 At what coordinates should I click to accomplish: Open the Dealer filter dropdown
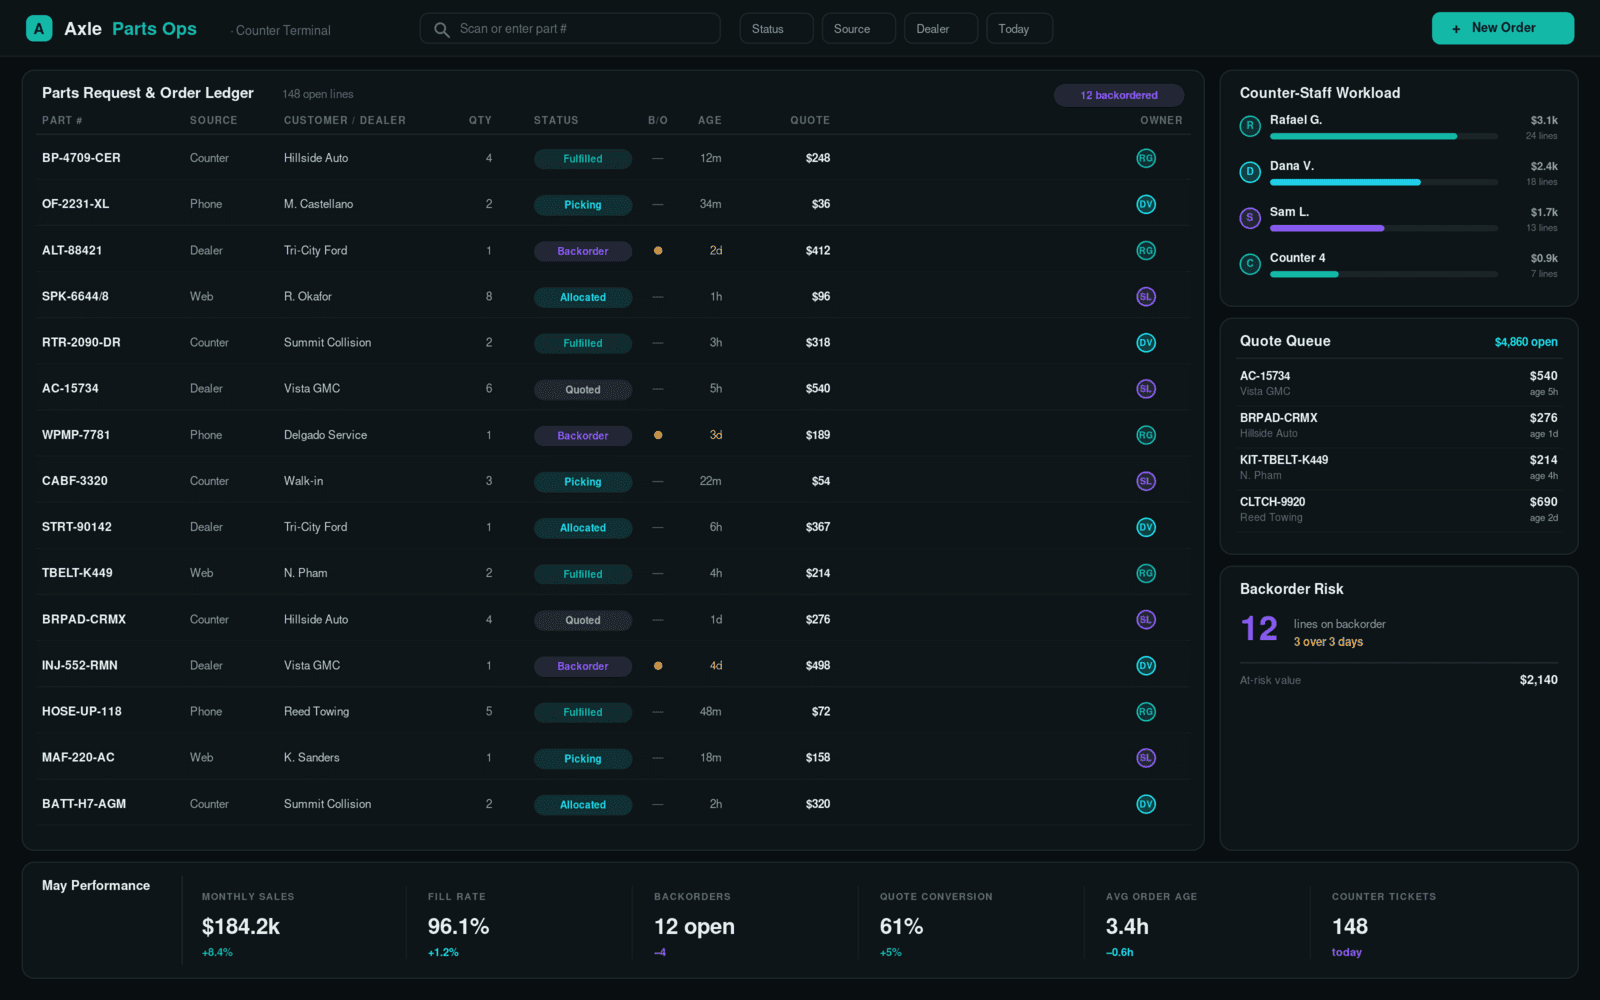pyautogui.click(x=940, y=29)
